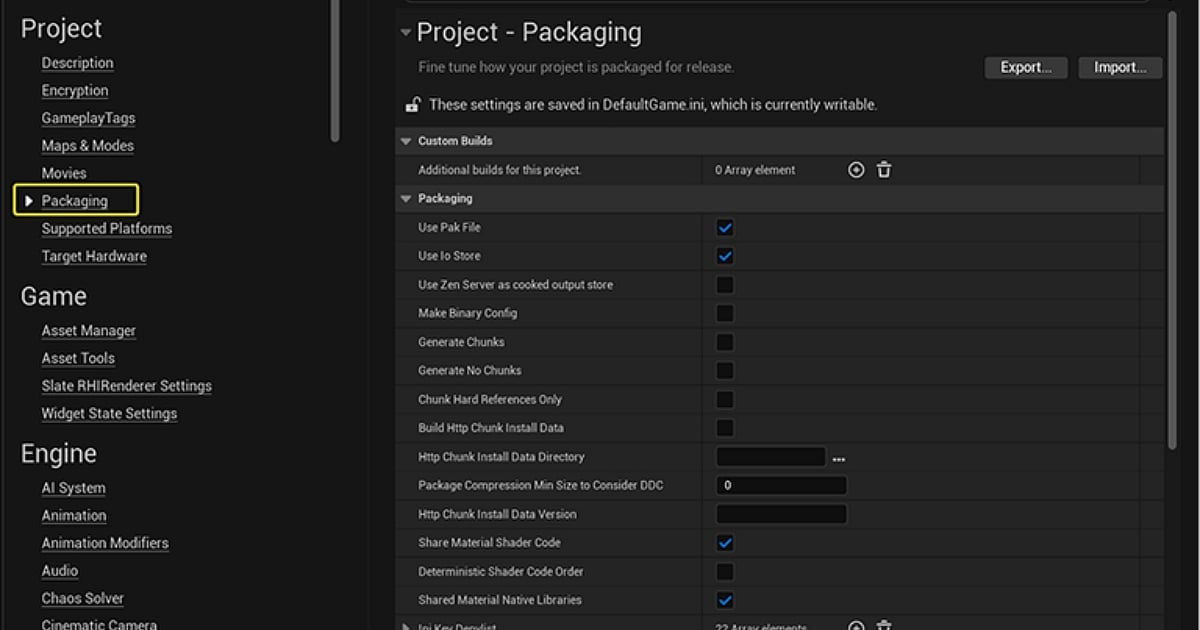Open Slate RHIRenderer Settings
The width and height of the screenshot is (1200, 630).
click(126, 386)
